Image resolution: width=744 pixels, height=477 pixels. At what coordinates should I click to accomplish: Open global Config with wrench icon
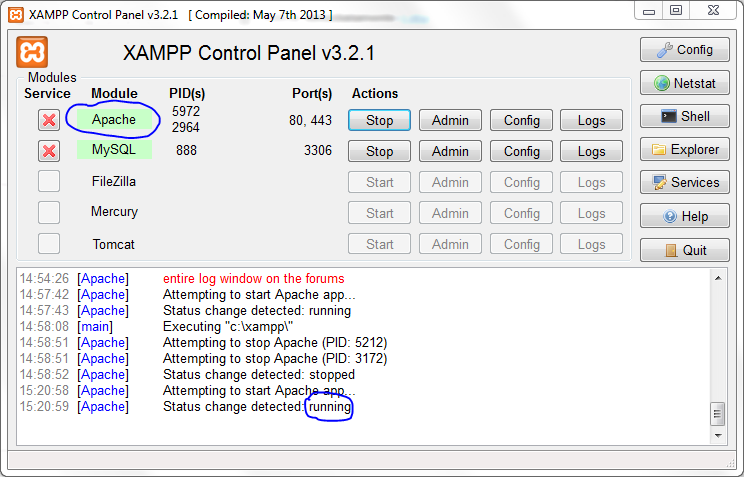(x=684, y=49)
